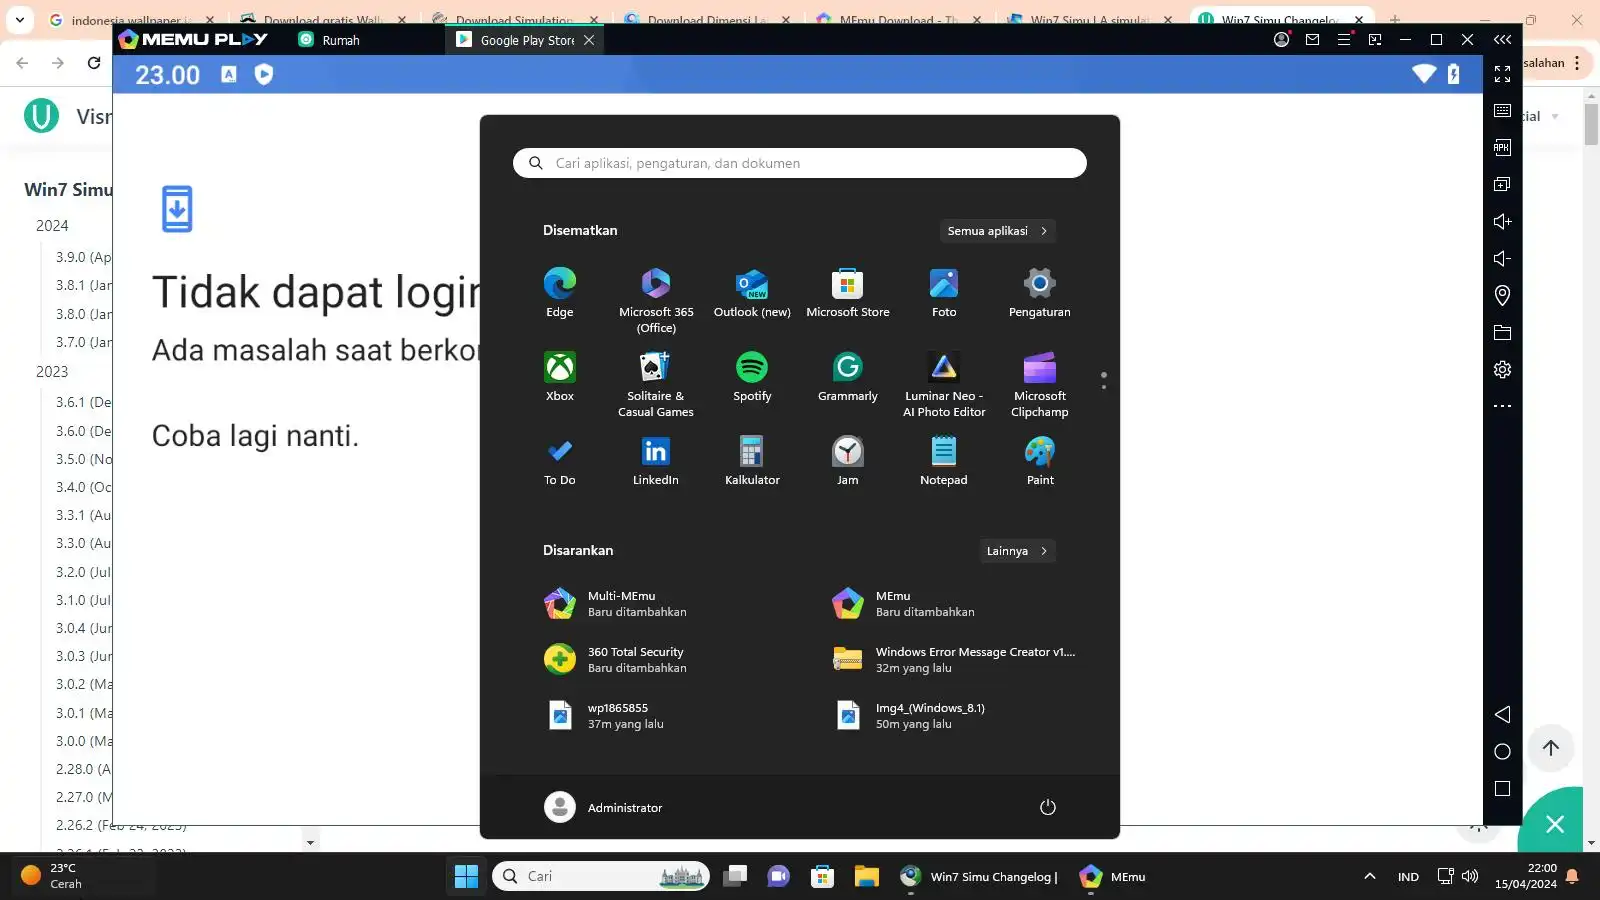Open Microsoft Store in pinned apps
Screen dimensions: 1600x900
848,293
